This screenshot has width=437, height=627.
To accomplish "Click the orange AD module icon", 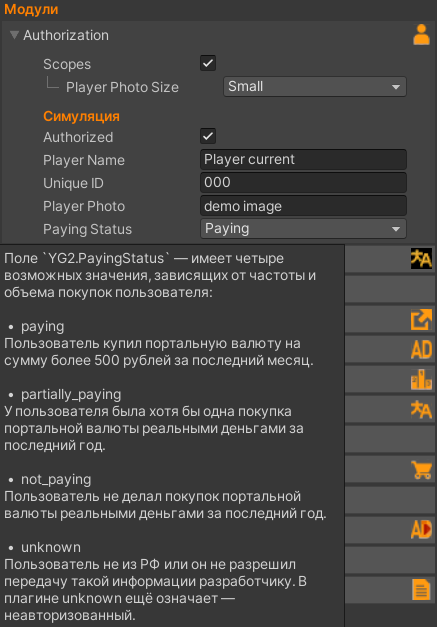I will 421,349.
